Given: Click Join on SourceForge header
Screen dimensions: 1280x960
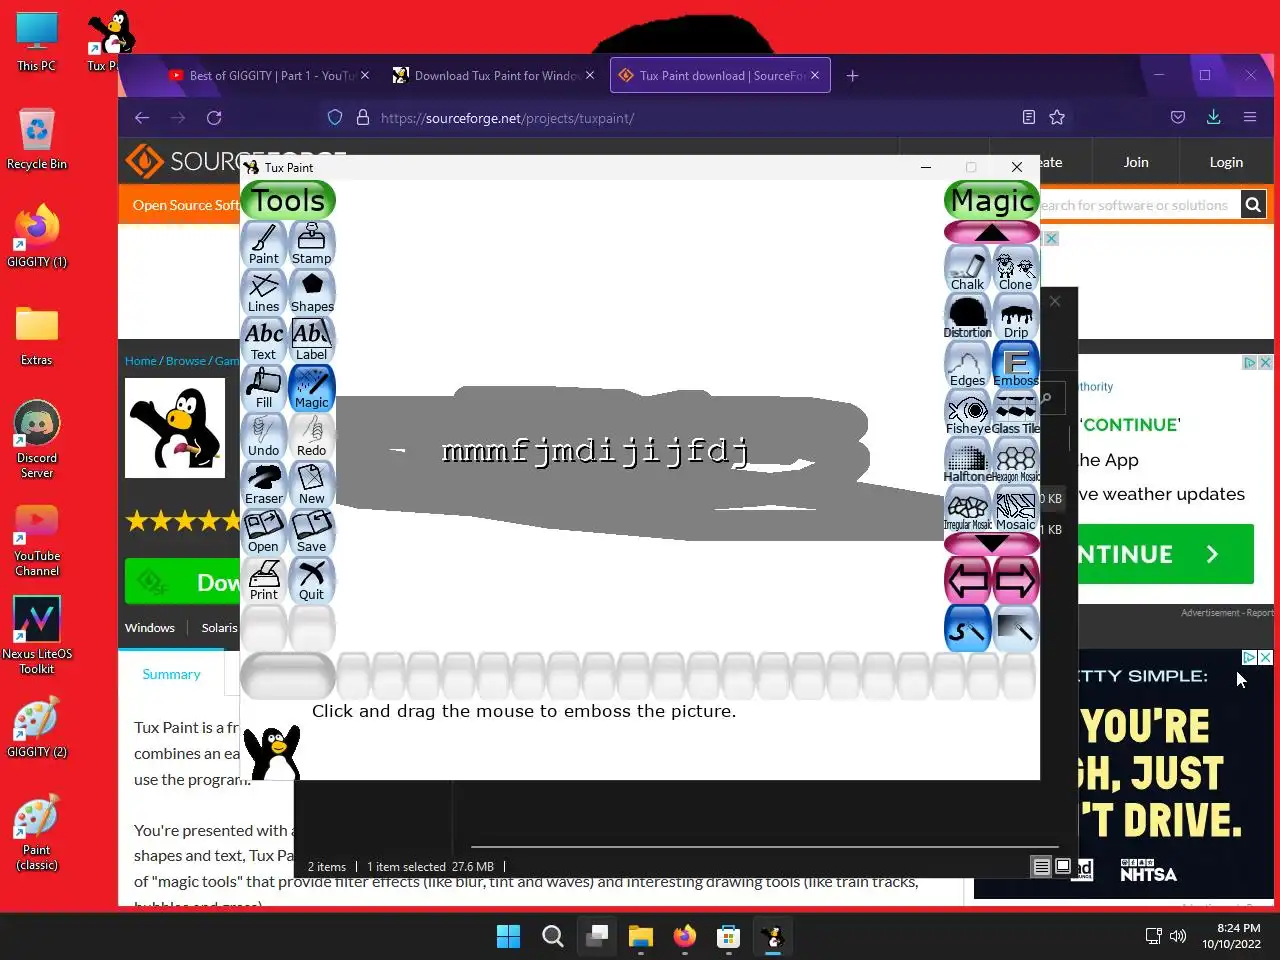Looking at the screenshot, I should point(1136,162).
